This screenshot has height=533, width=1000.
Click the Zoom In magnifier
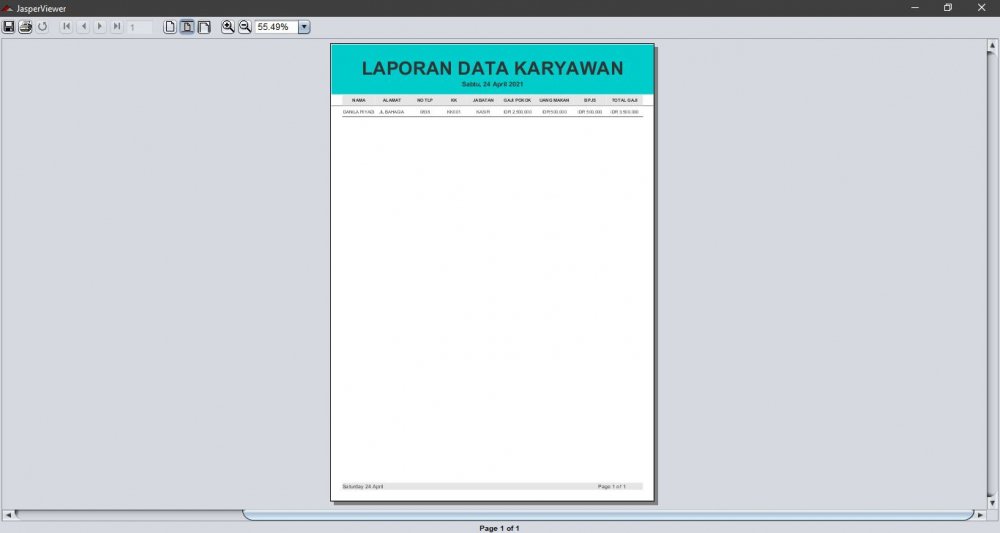point(228,27)
